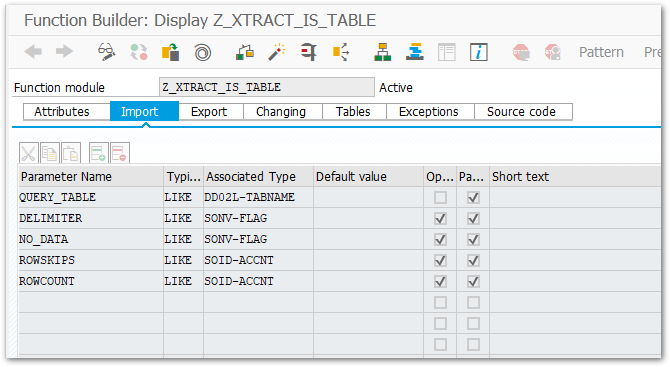Open the Attributes tab
Screen dimensions: 670x367
pyautogui.click(x=67, y=112)
